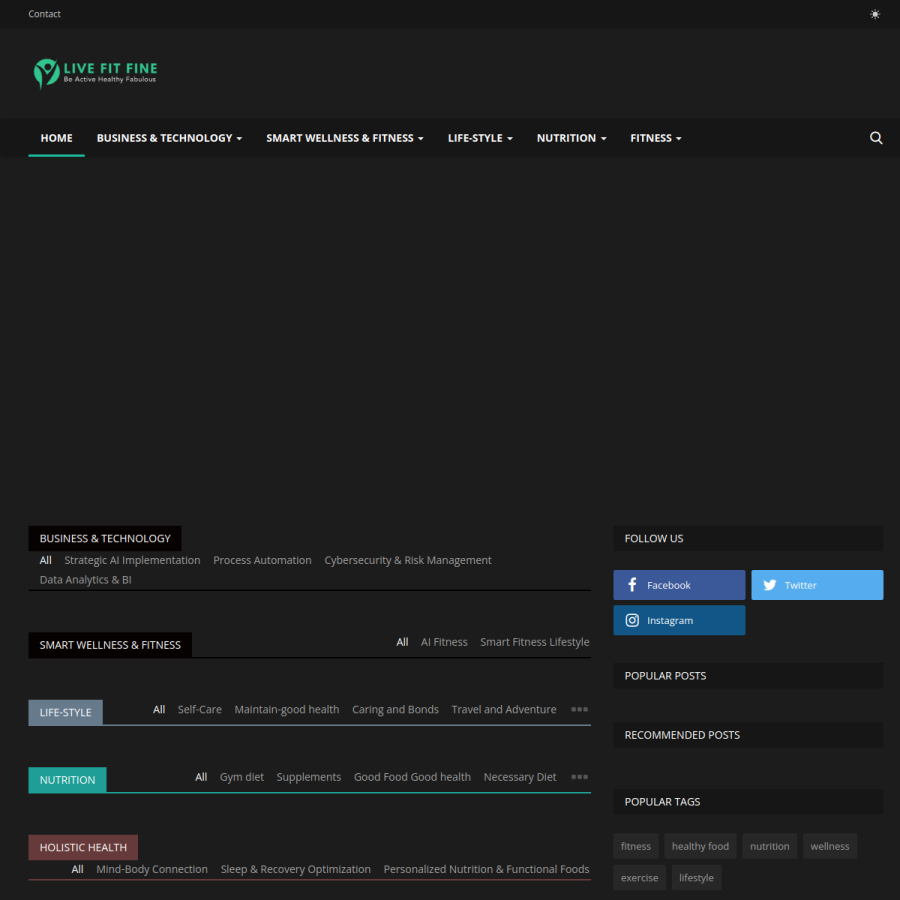Select the Process Automation tab
Viewport: 900px width, 900px height.
[262, 560]
